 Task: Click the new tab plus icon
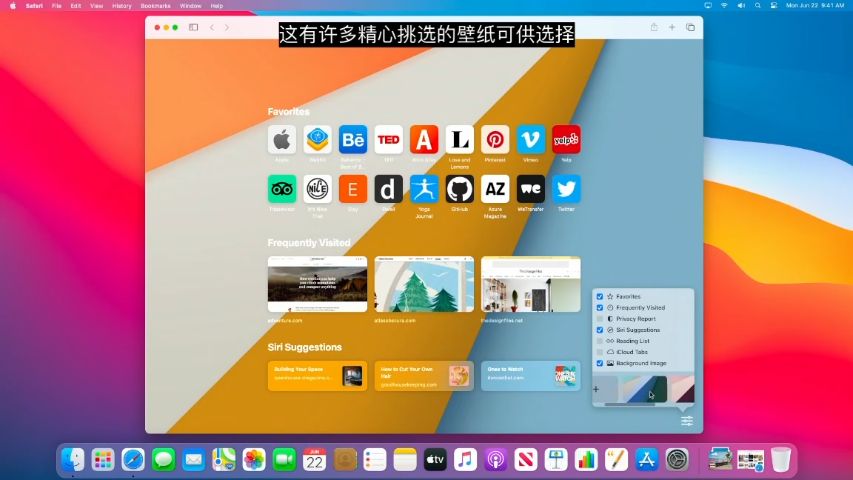coord(672,27)
